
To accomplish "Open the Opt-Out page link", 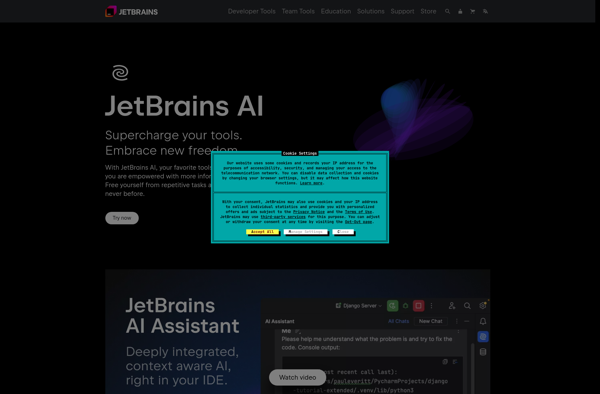I will 359,222.
